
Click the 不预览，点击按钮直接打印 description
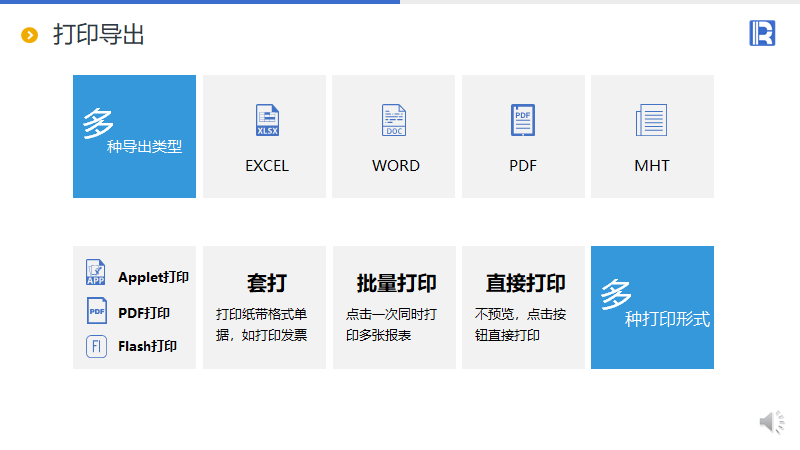pyautogui.click(x=520, y=324)
